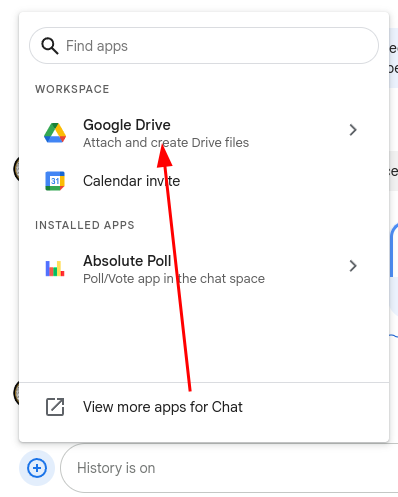Viewport: 398px width, 497px height.
Task: Focus the Find apps search field
Action: [204, 46]
